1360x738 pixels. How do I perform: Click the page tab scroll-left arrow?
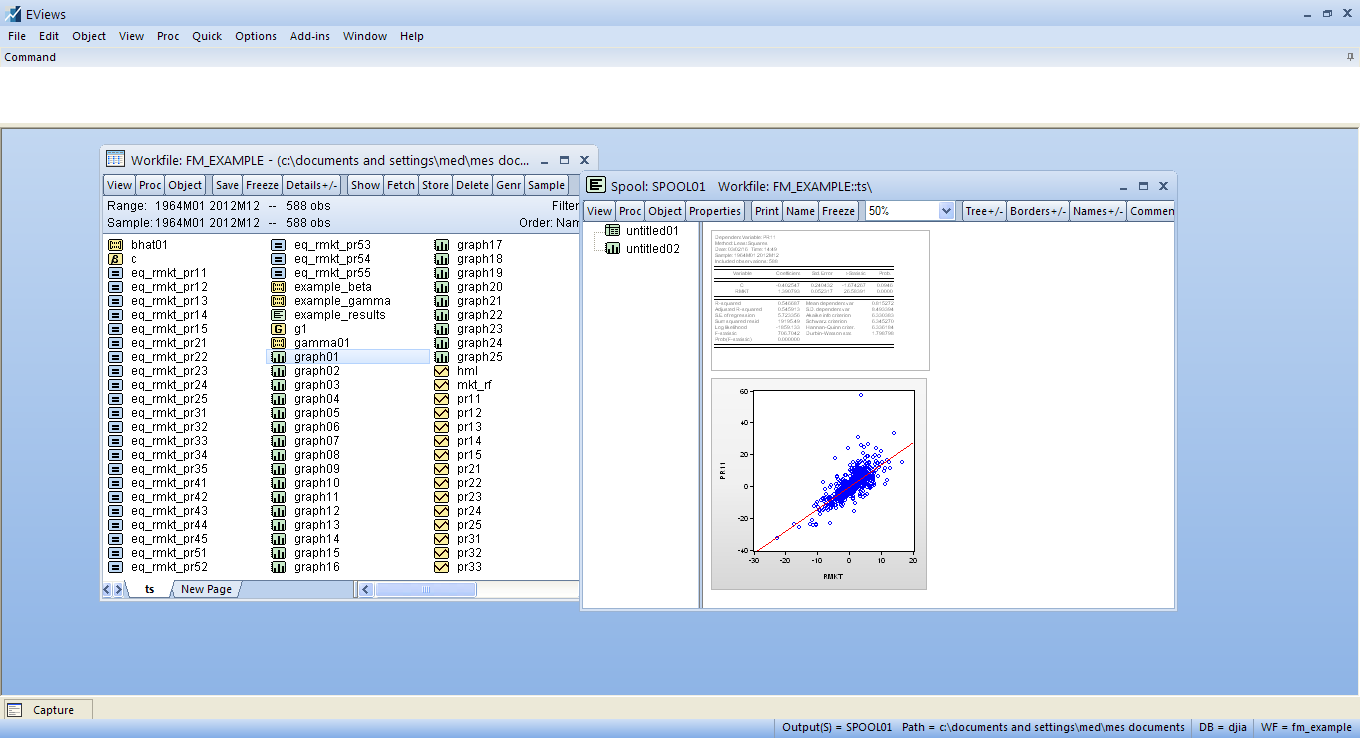coord(107,590)
